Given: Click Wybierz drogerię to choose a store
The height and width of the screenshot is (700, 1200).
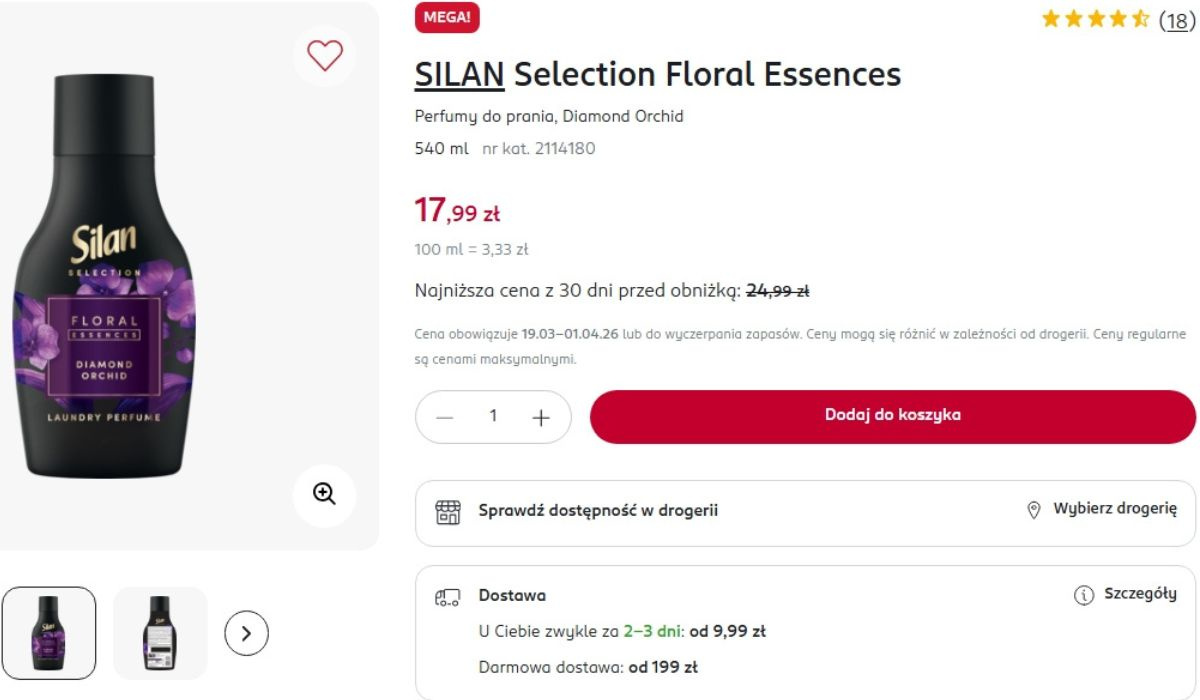Looking at the screenshot, I should tap(1115, 510).
